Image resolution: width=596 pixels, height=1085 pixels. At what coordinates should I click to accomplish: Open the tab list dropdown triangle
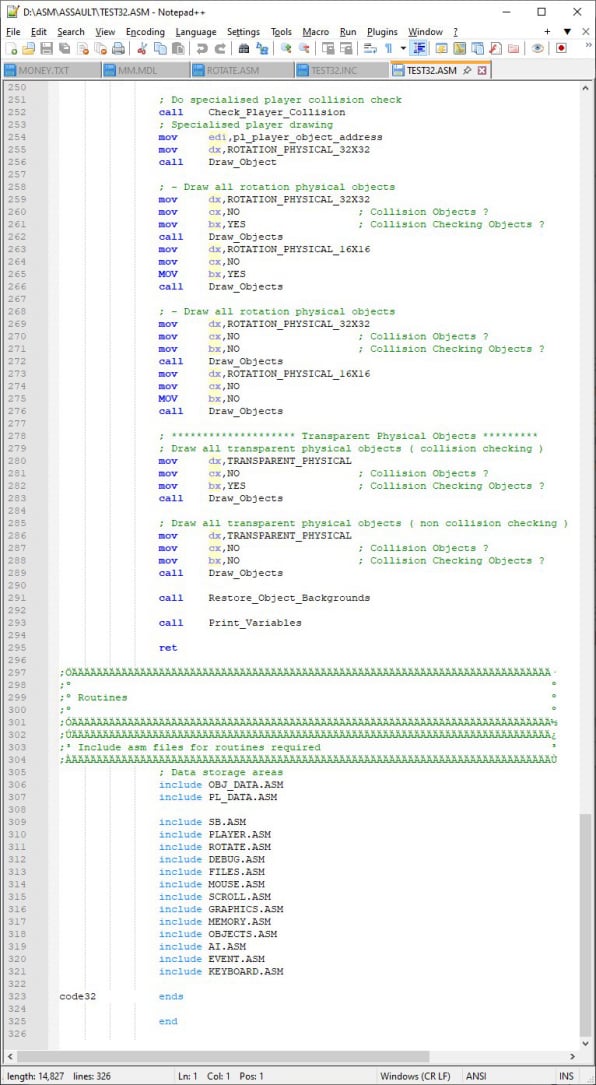567,31
